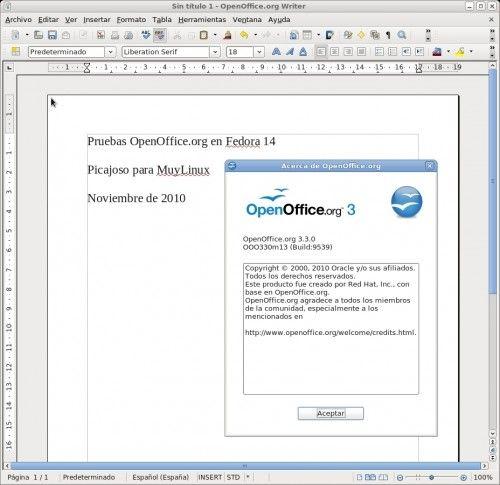Expand the font size 18 dropdown

[x=259, y=52]
